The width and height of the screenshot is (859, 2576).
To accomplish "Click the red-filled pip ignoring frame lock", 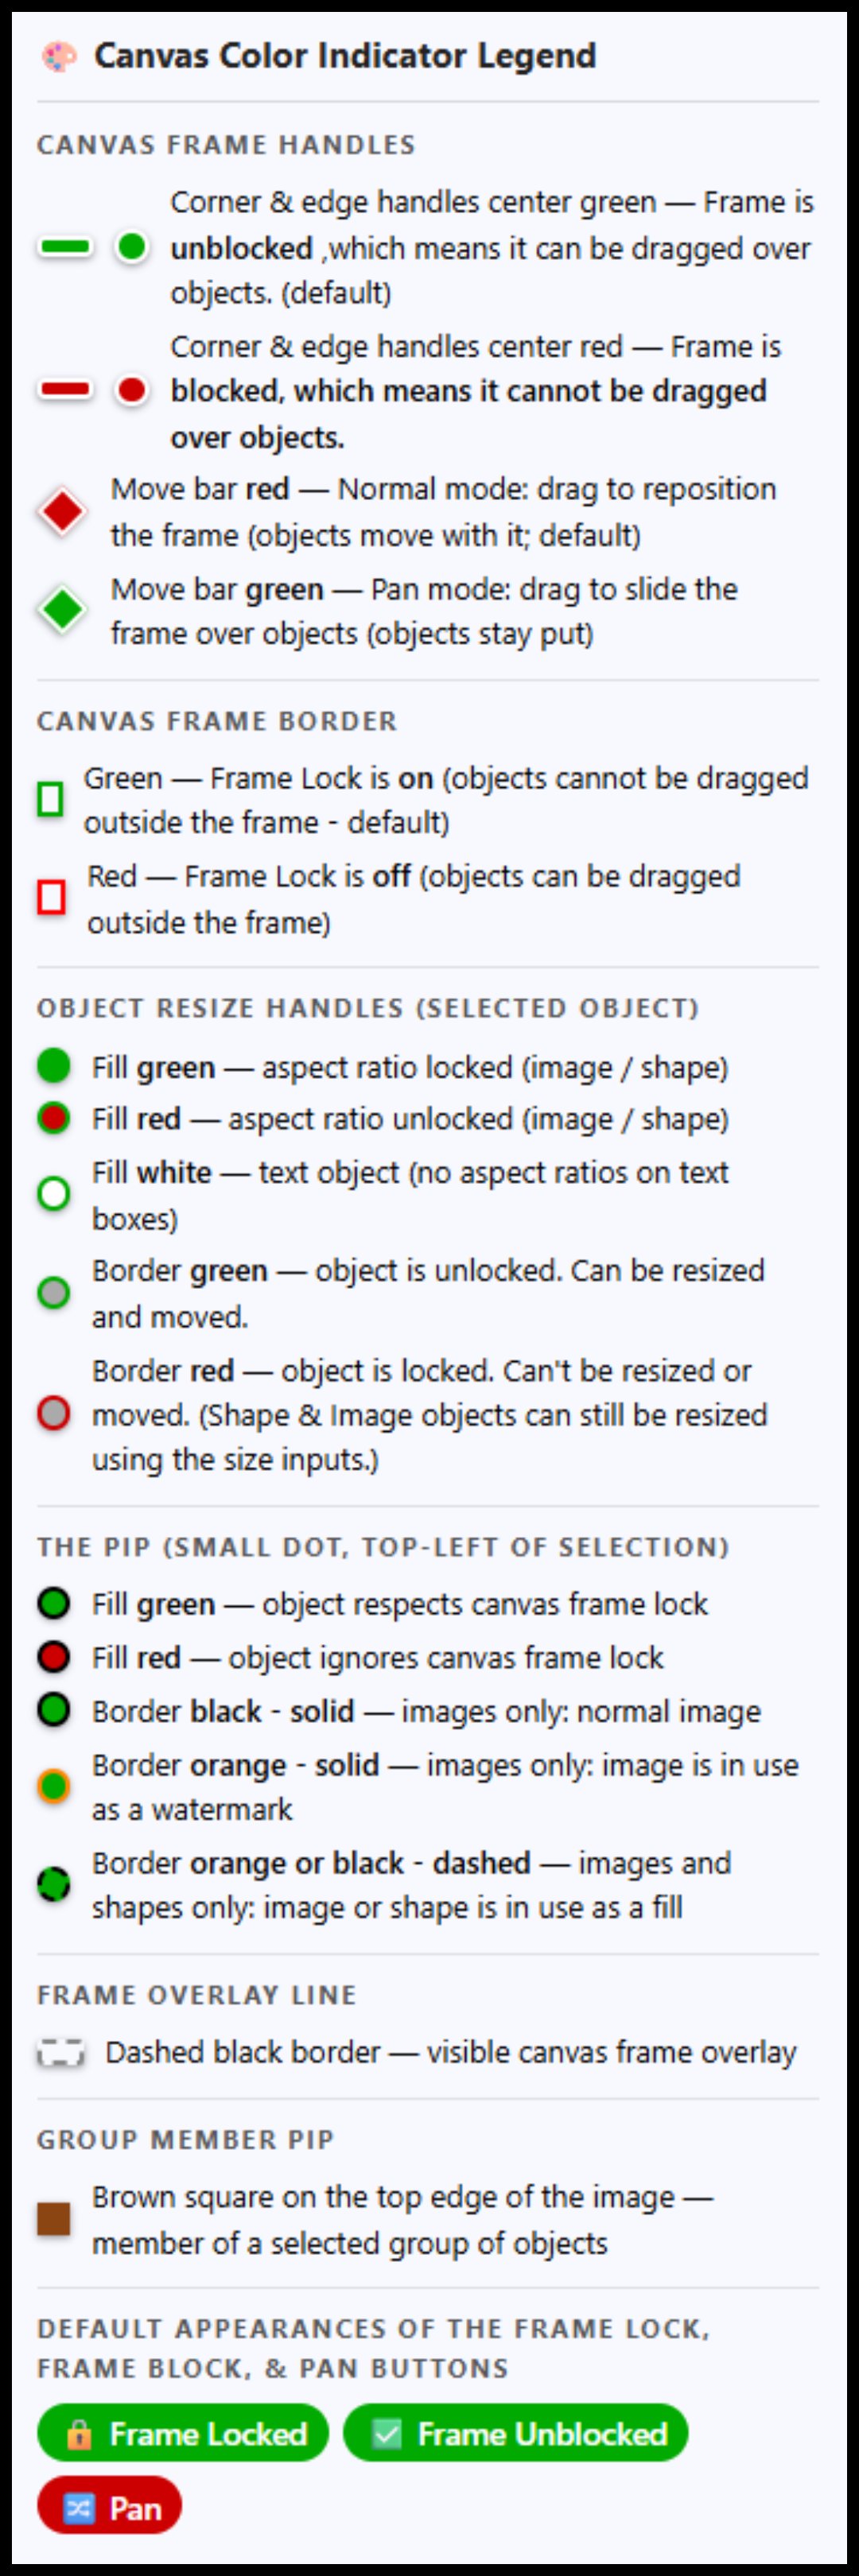I will click(53, 1657).
